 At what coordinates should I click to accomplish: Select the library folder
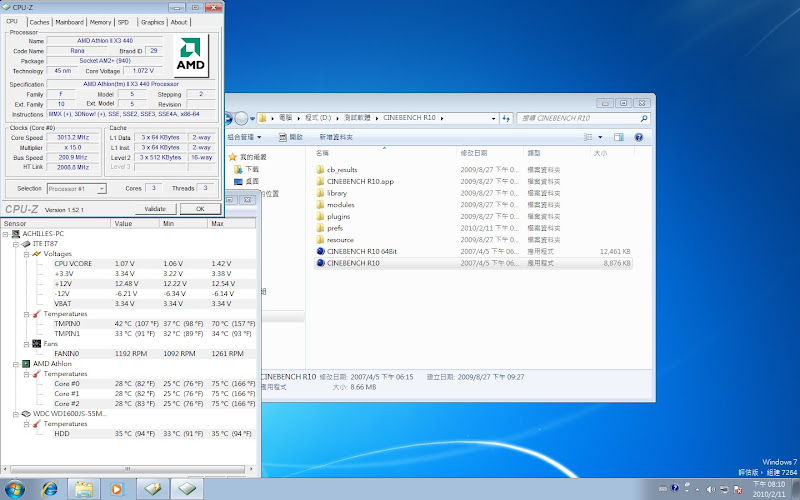[337, 193]
